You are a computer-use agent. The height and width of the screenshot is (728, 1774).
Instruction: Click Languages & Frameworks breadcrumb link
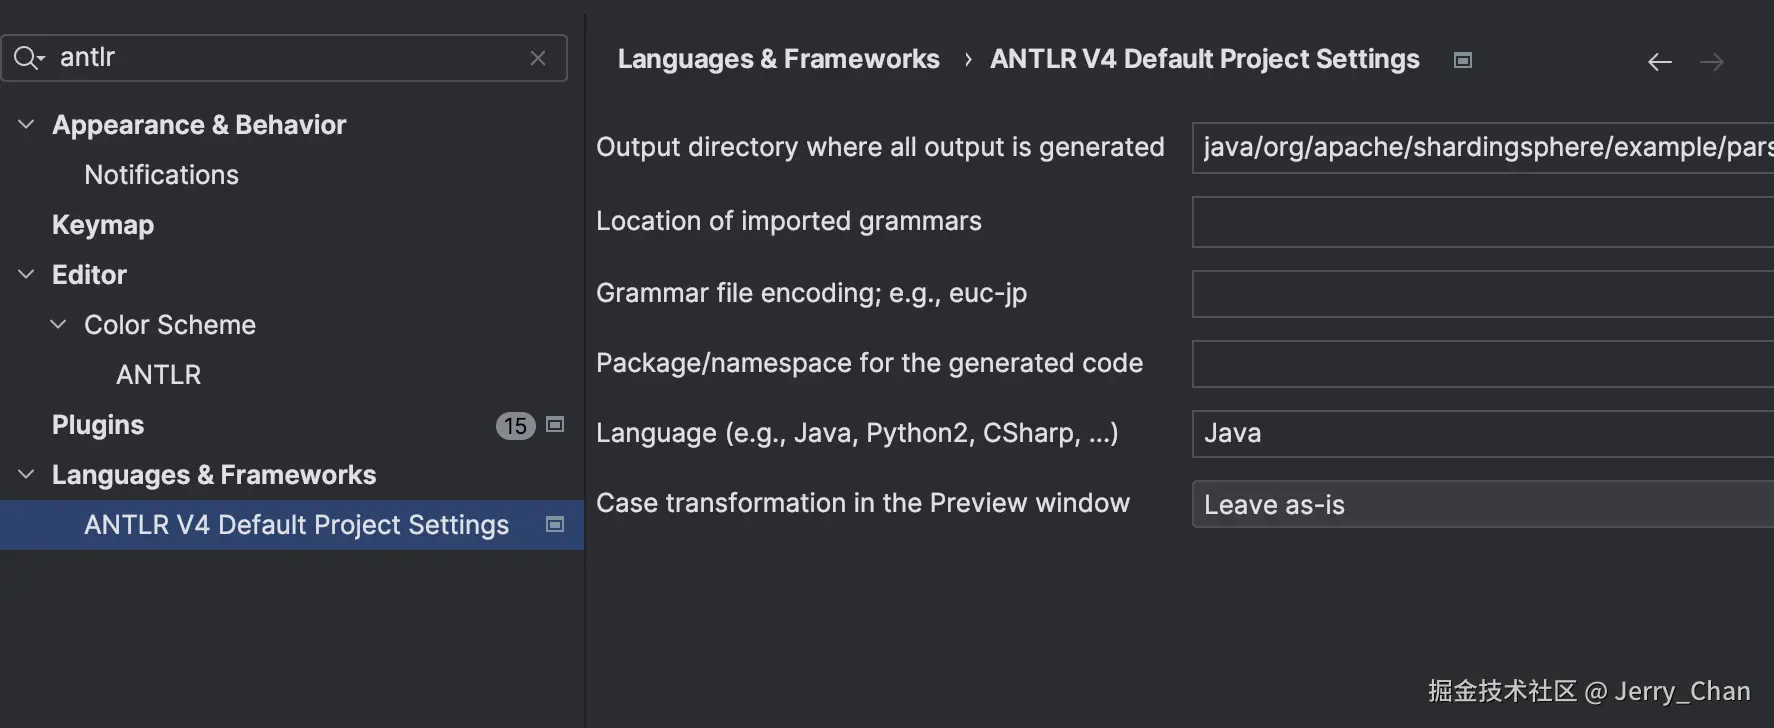778,60
